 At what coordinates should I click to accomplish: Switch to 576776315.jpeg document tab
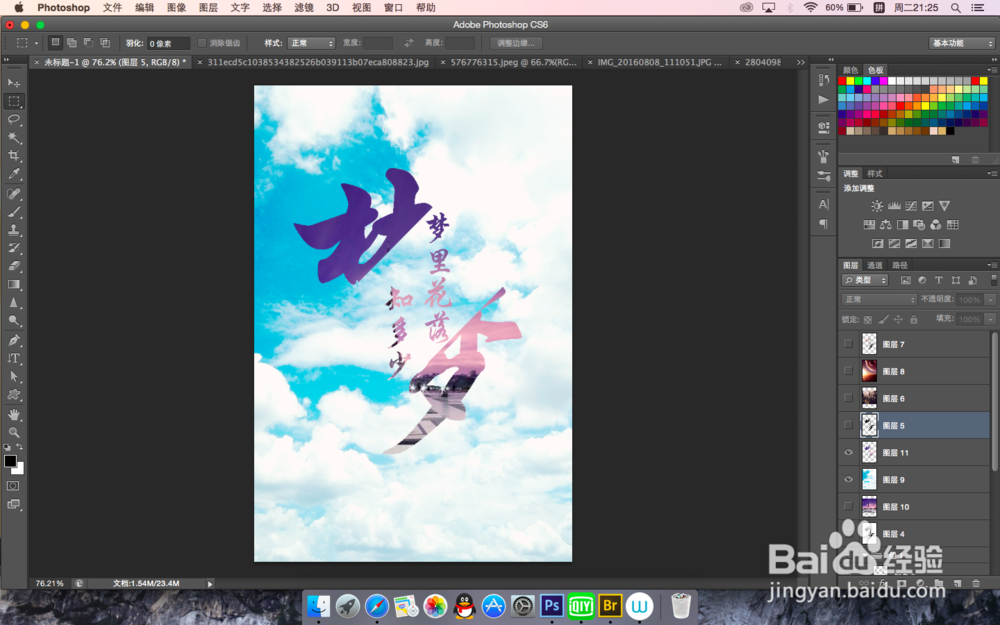pos(513,62)
